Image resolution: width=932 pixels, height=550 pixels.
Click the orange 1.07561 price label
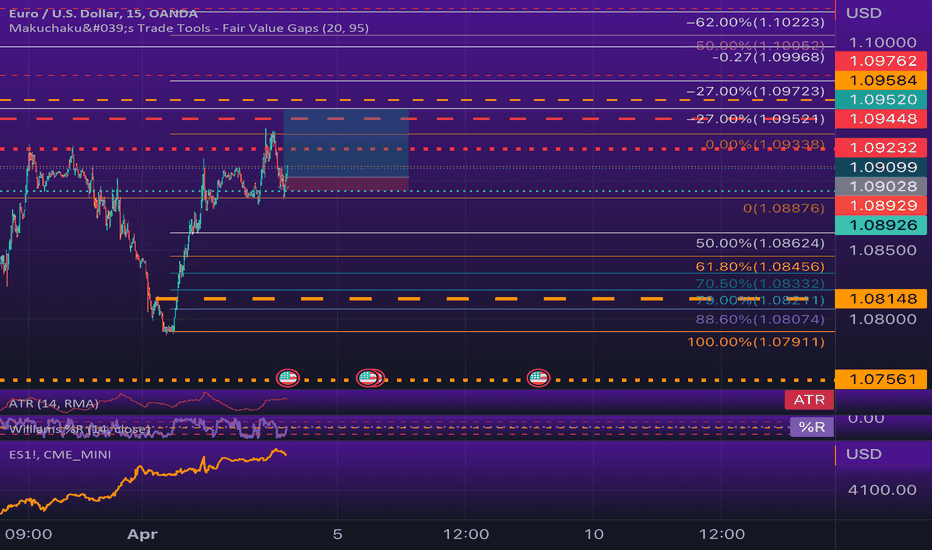pyautogui.click(x=881, y=379)
